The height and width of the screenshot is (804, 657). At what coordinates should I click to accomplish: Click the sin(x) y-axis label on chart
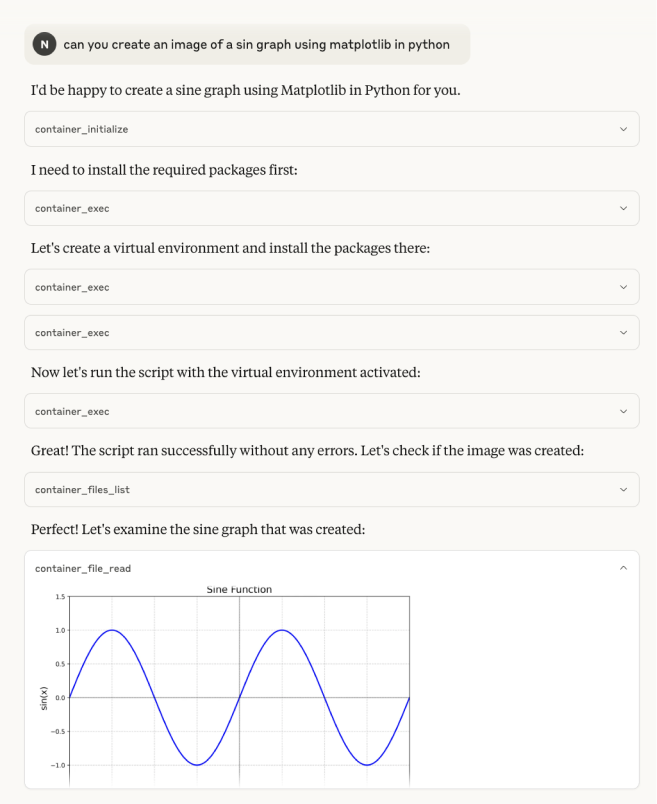pos(44,696)
